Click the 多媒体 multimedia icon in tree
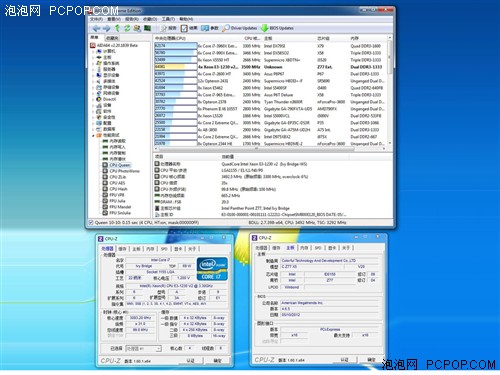The image size is (500, 375). click(99, 81)
